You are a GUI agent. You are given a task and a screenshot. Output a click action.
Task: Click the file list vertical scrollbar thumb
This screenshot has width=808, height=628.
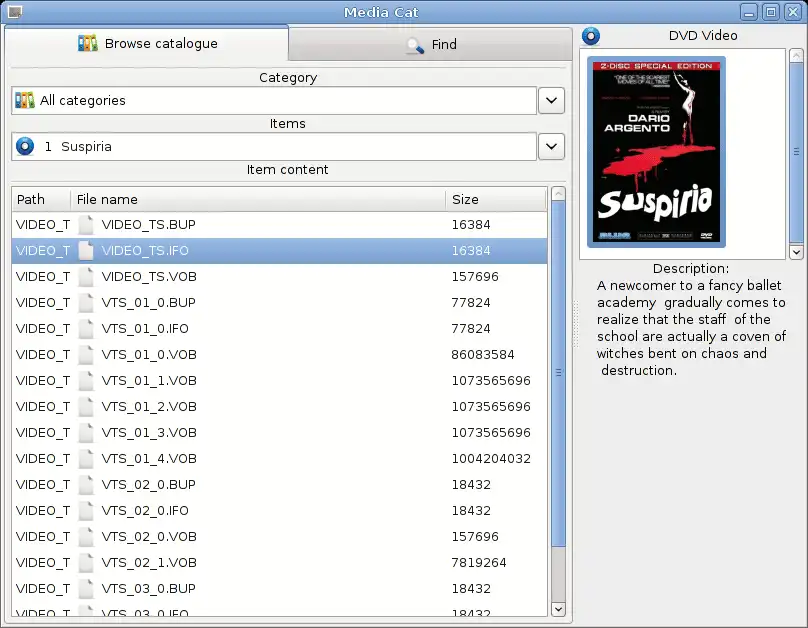[x=558, y=374]
